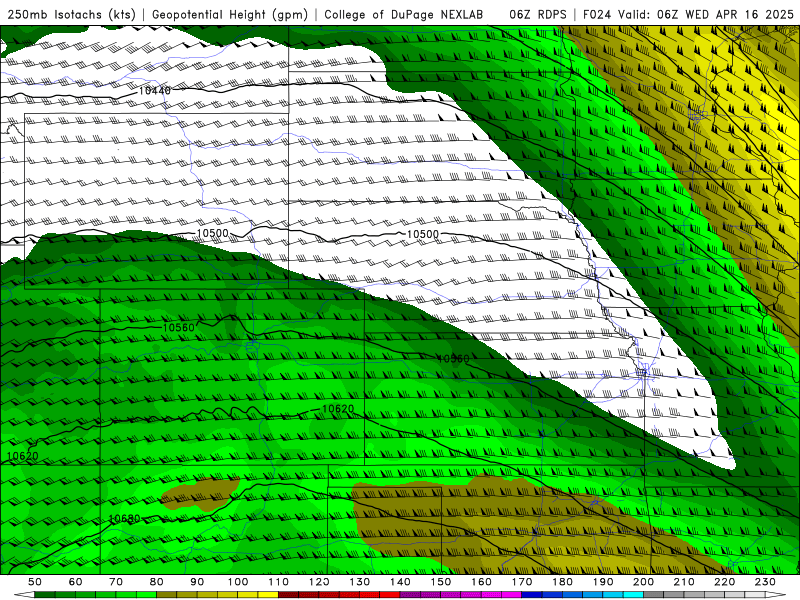Click the 50 value on the color scale
The image size is (800, 600).
(x=35, y=582)
